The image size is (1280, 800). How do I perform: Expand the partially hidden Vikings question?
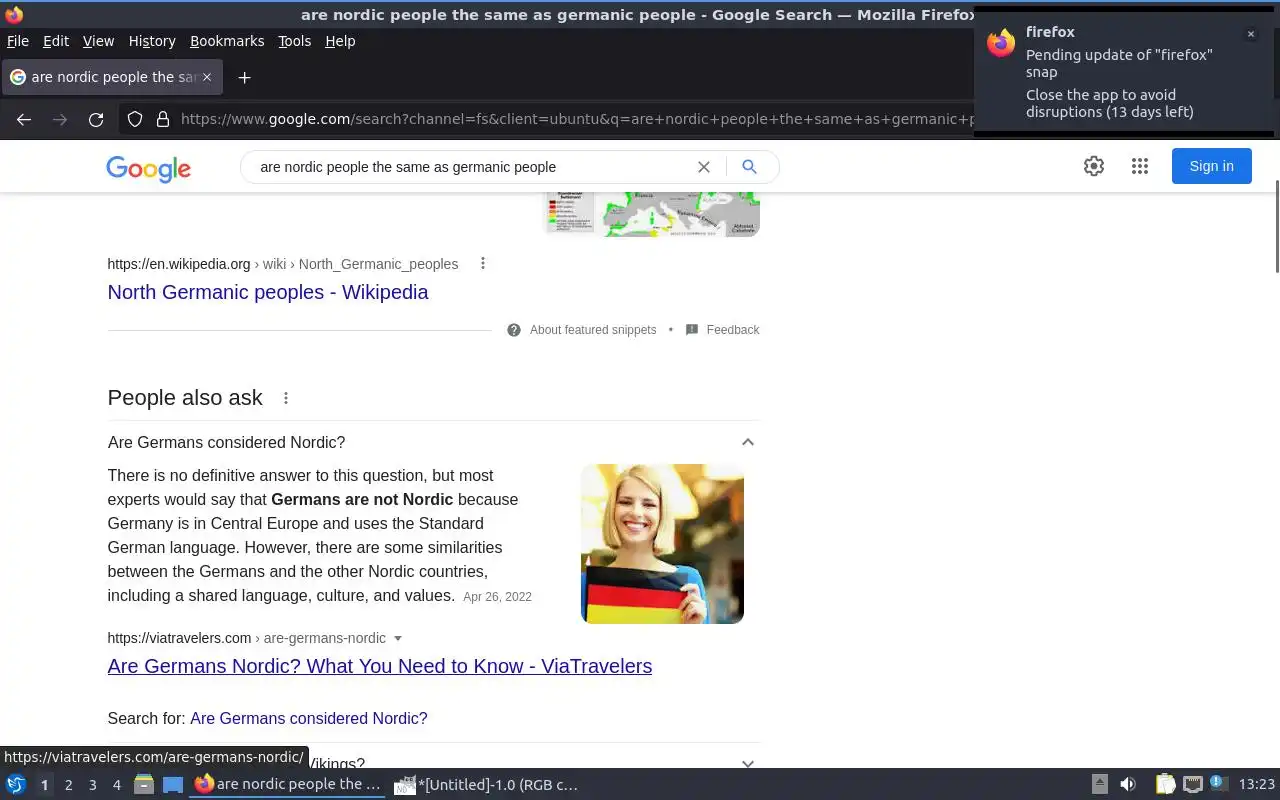click(747, 763)
